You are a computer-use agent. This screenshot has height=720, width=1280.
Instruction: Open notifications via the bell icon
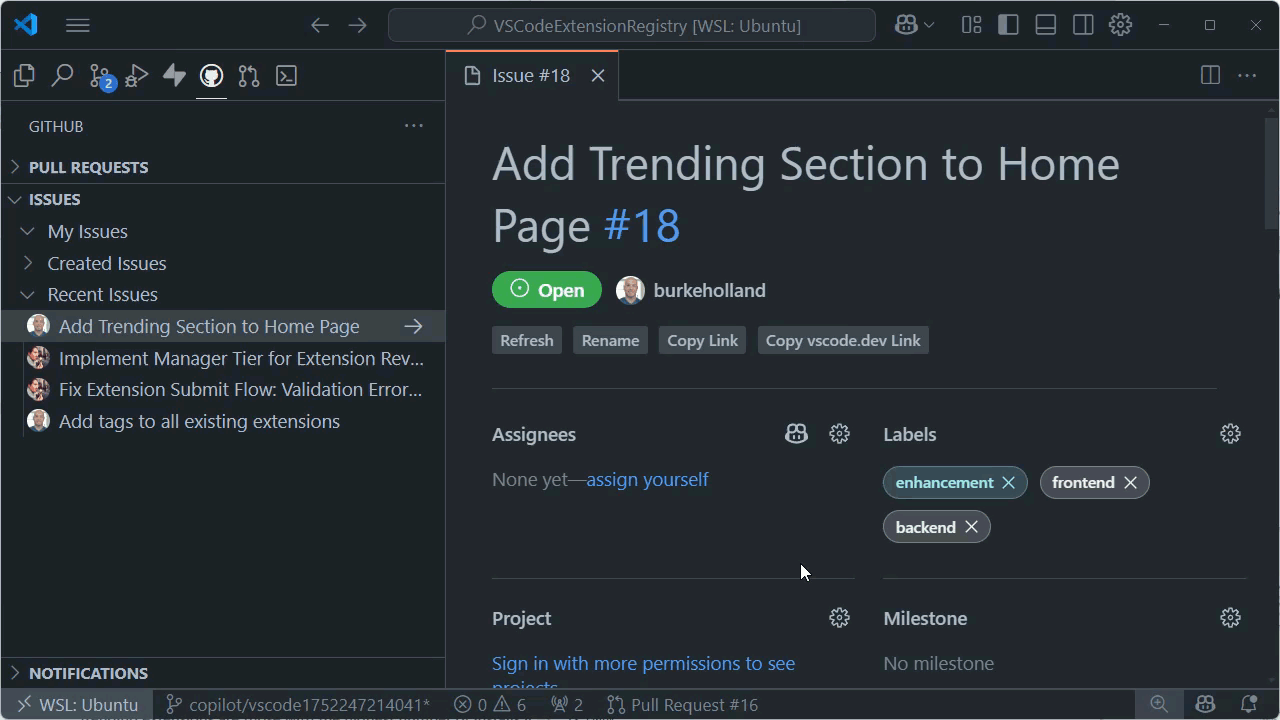(1248, 704)
